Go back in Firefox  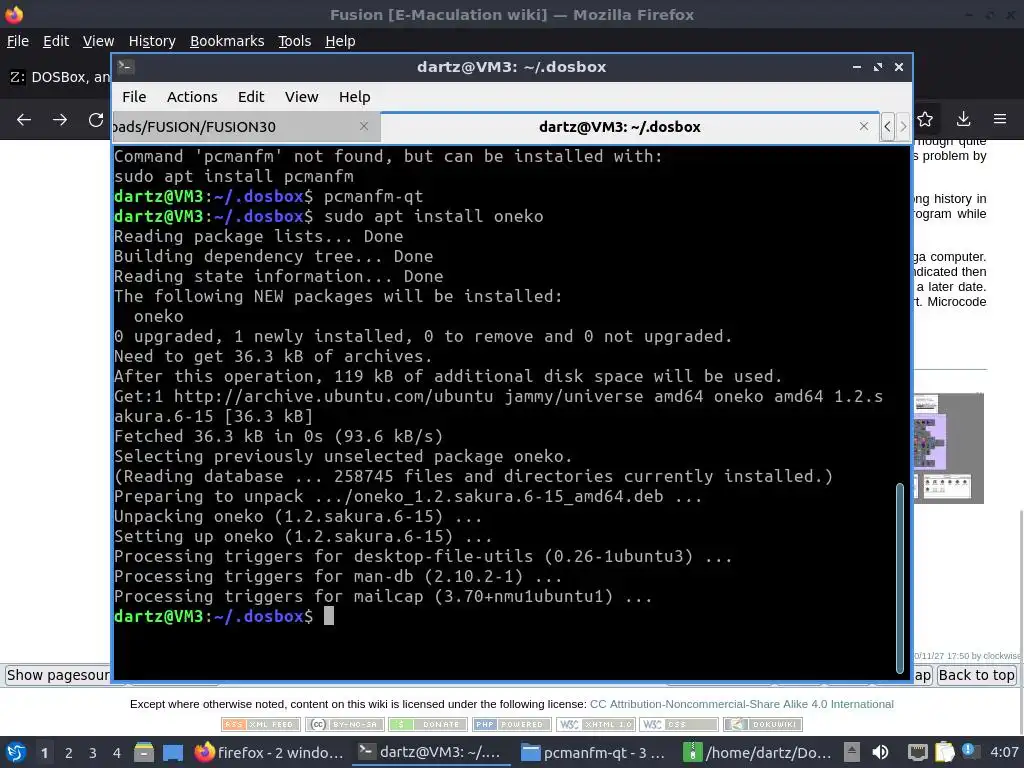24,120
